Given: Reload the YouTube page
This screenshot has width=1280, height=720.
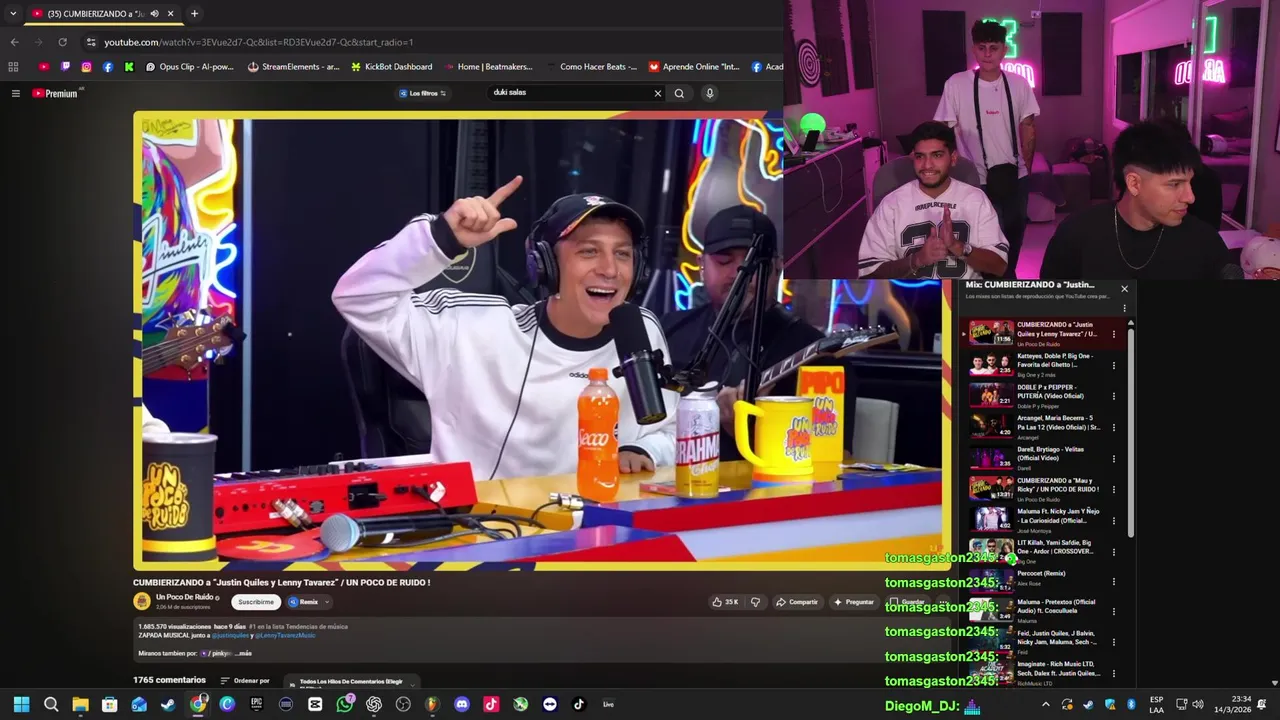Looking at the screenshot, I should pyautogui.click(x=62, y=42).
